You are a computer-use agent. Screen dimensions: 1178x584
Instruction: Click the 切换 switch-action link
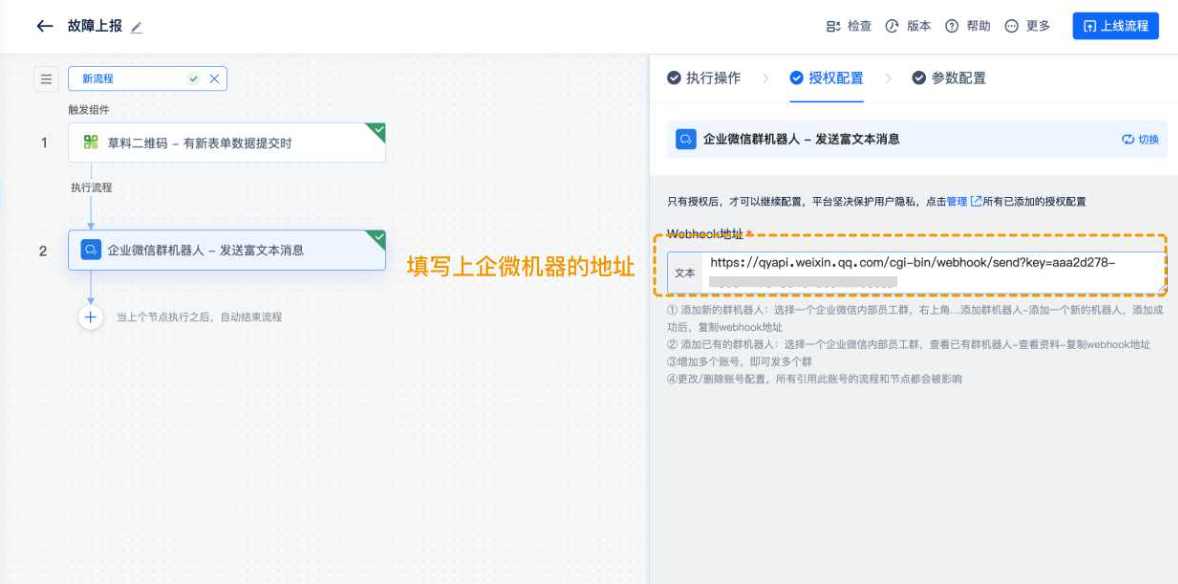pyautogui.click(x=1140, y=140)
